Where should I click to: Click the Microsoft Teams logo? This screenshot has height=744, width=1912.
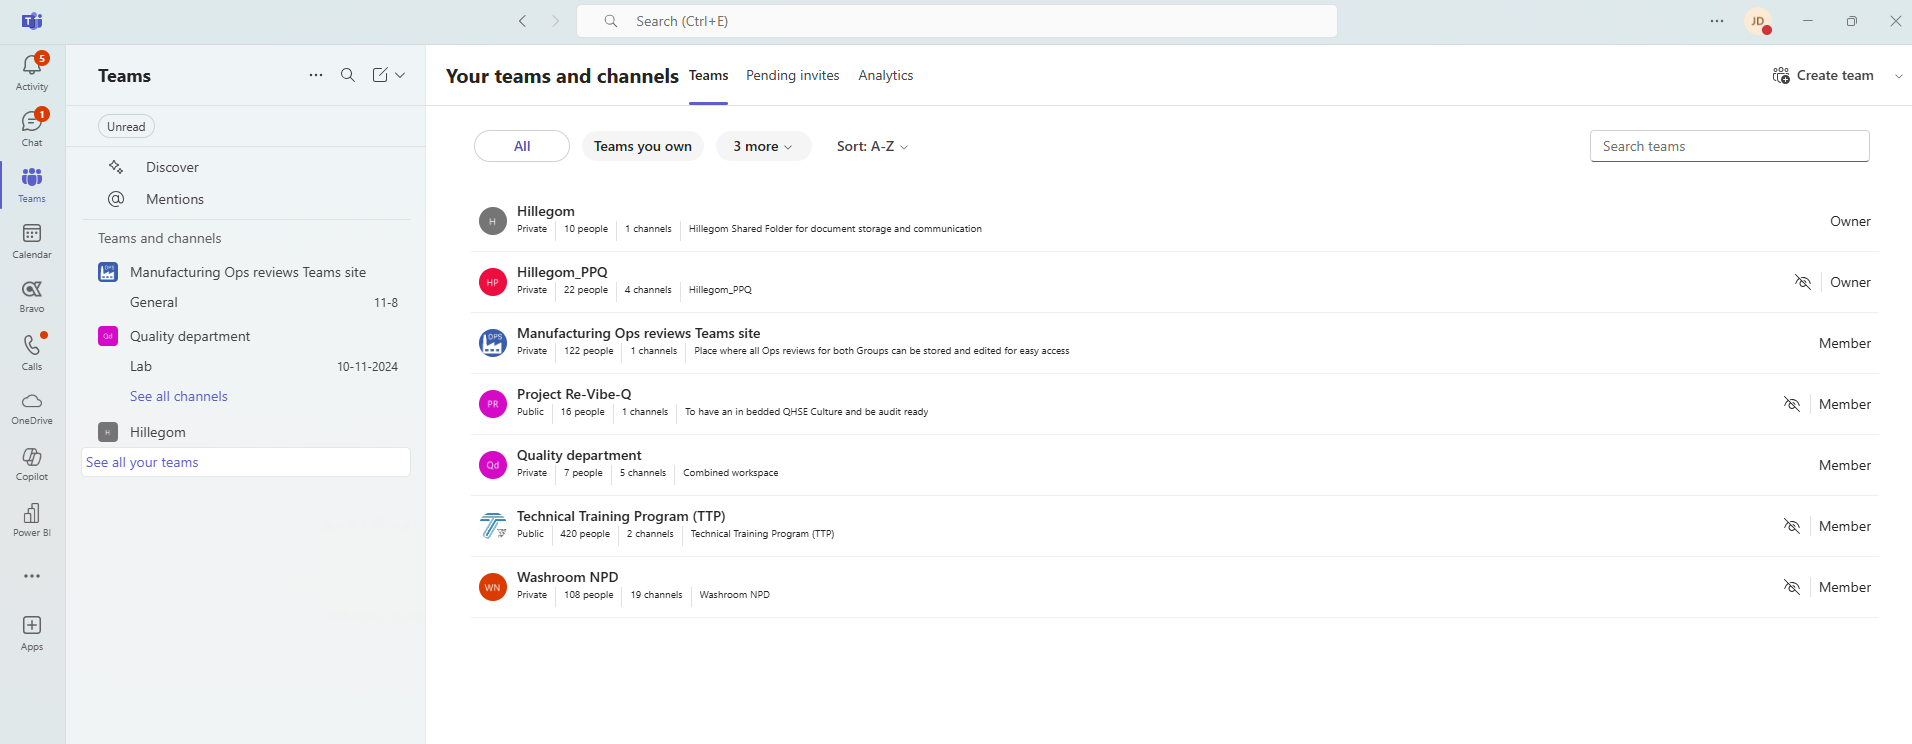[32, 21]
